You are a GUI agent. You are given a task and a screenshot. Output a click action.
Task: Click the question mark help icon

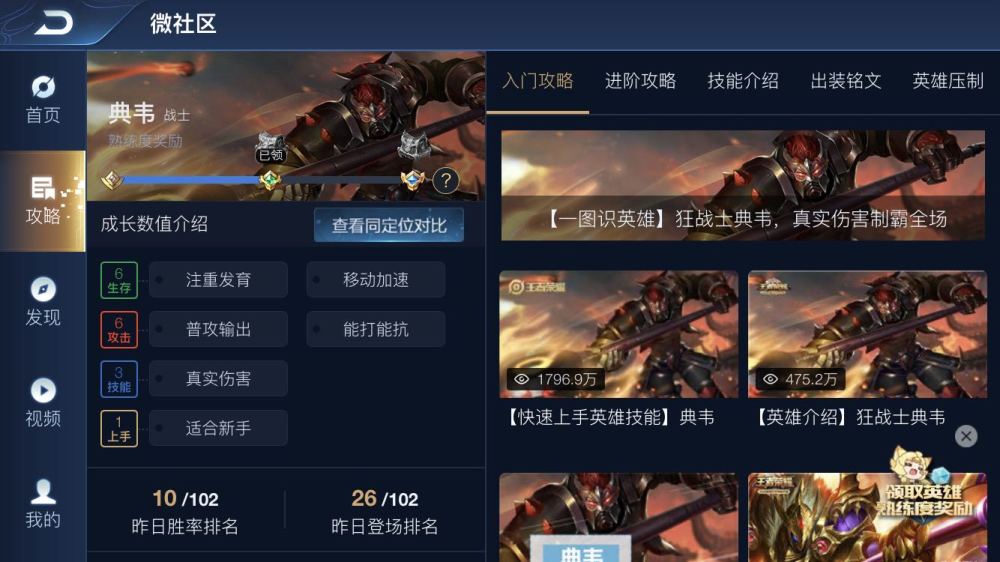(446, 181)
